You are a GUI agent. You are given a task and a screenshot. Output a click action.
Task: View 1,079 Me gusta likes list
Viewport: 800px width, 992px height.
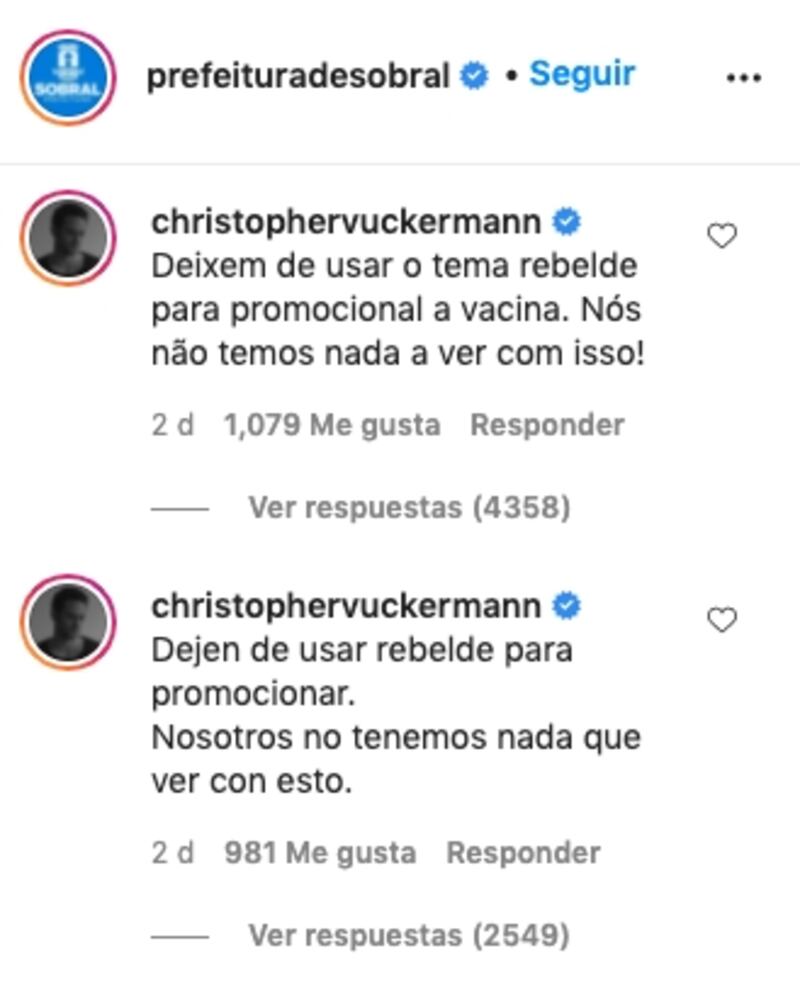coord(332,425)
